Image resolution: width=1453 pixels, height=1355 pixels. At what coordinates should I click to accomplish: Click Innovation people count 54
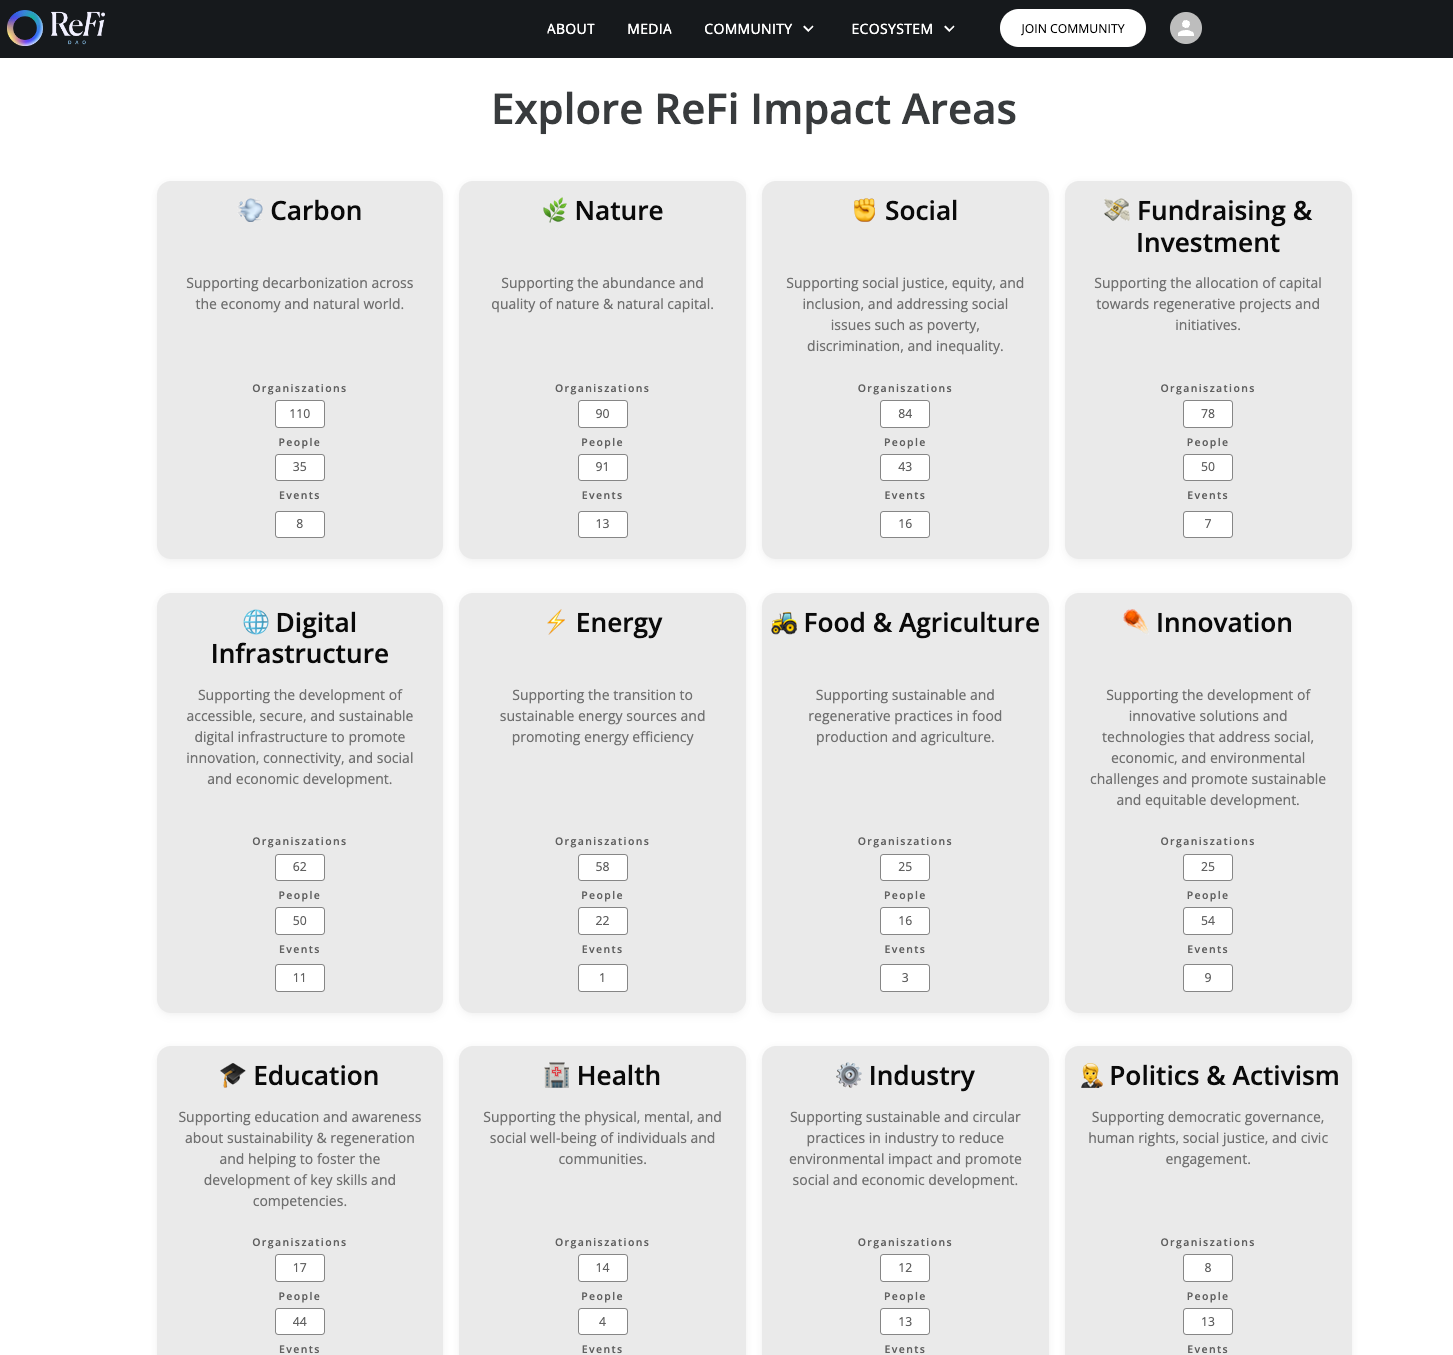pos(1208,921)
